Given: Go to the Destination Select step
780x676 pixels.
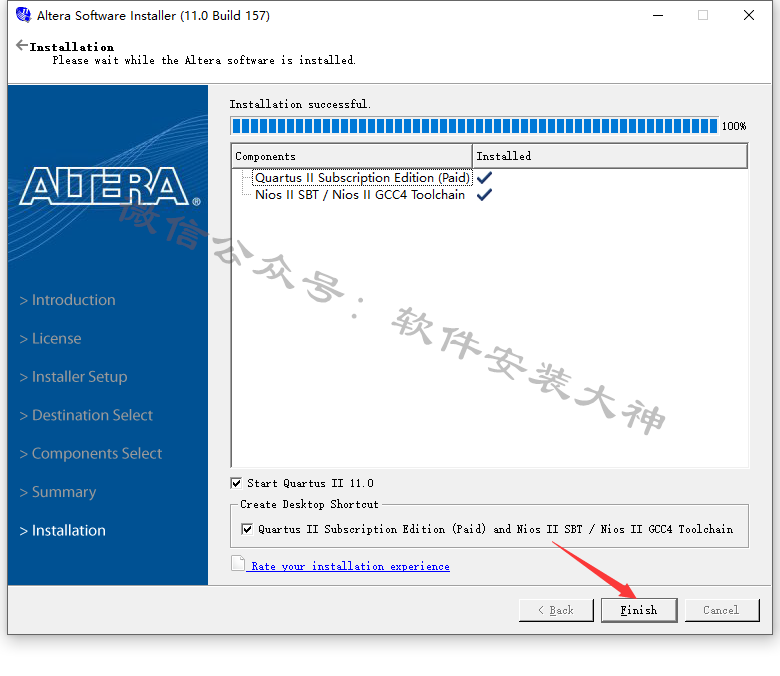Looking at the screenshot, I should (x=86, y=415).
